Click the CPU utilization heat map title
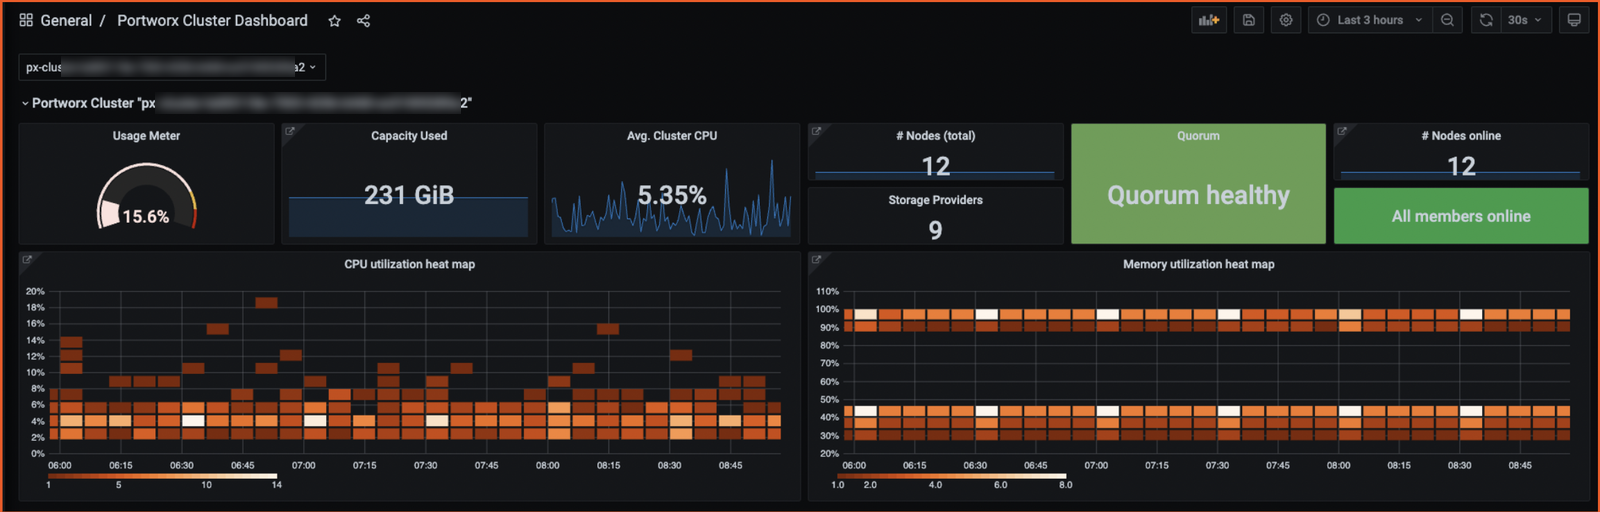This screenshot has width=1600, height=512. click(x=409, y=264)
